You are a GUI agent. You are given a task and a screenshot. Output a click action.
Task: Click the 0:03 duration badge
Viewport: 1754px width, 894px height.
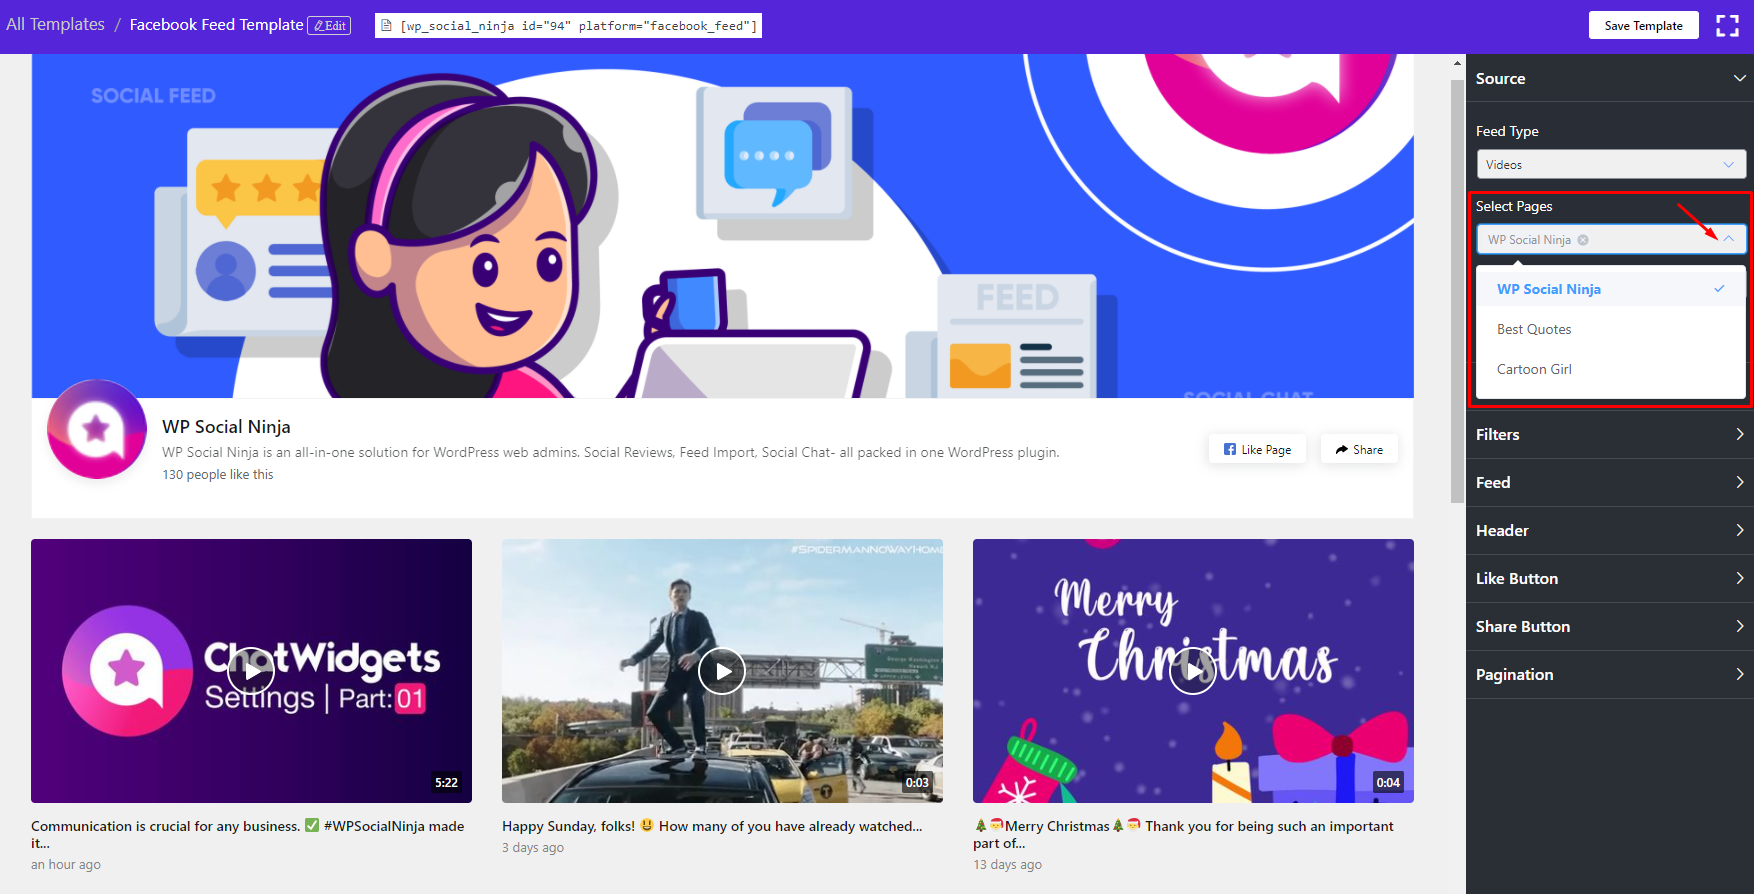pyautogui.click(x=917, y=783)
